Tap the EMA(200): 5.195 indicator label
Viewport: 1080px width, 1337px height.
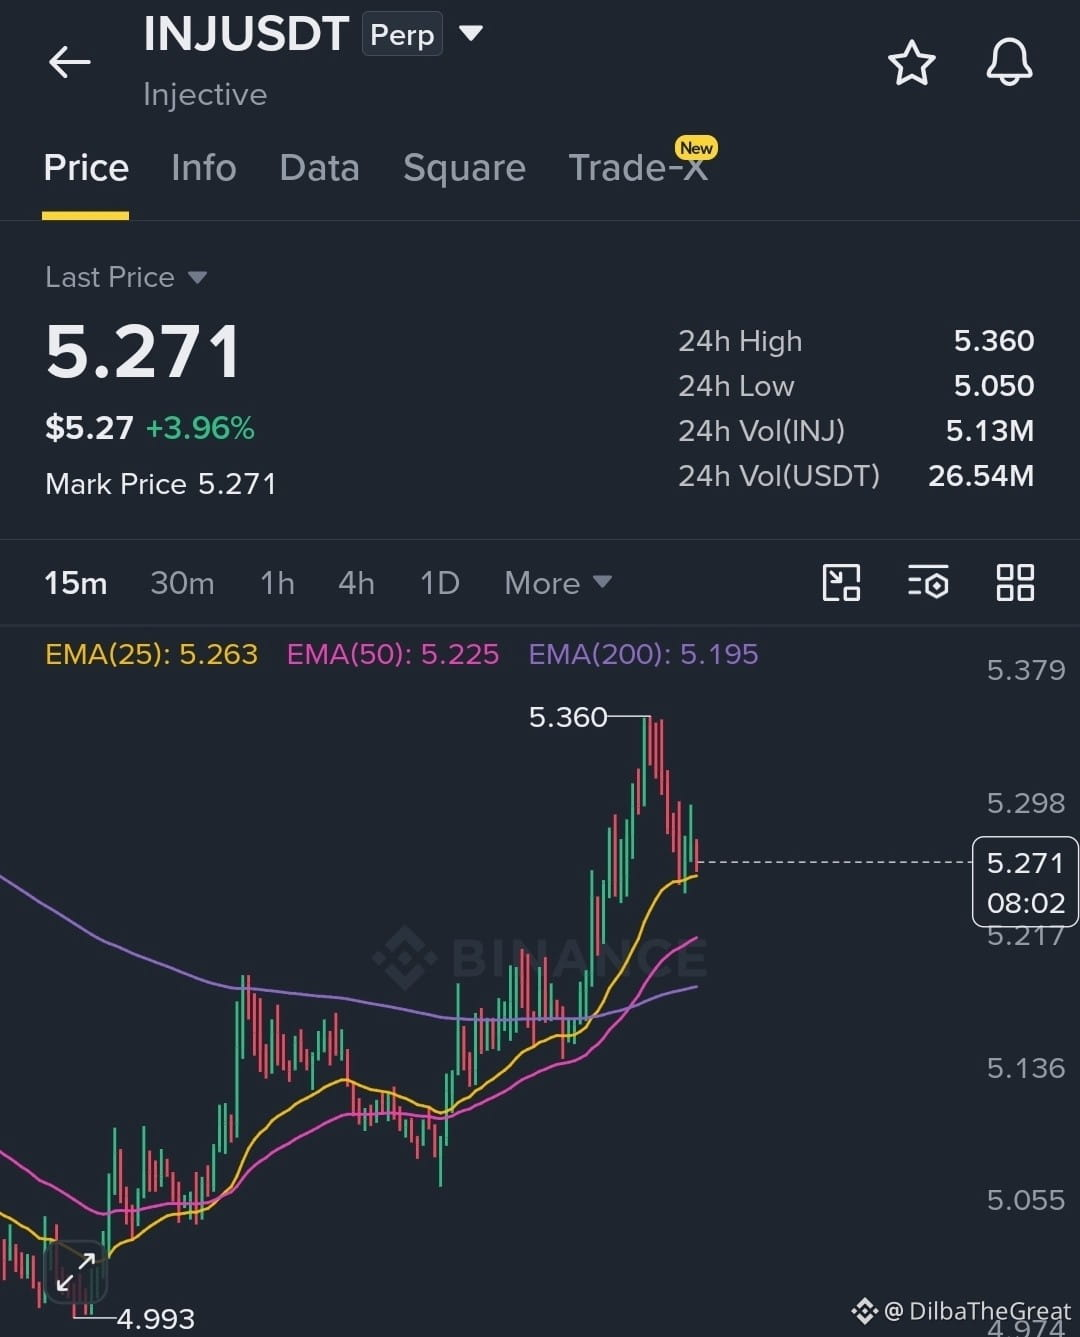643,654
